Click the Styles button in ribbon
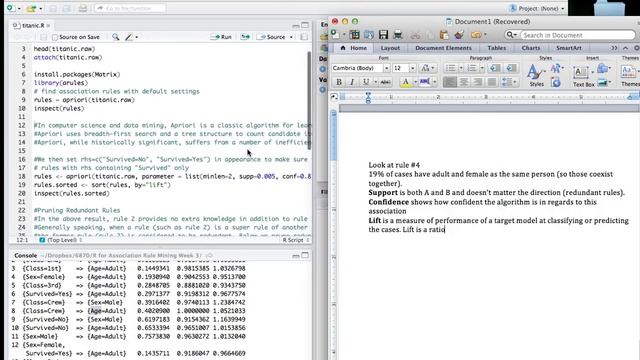640x360 pixels. [536, 75]
